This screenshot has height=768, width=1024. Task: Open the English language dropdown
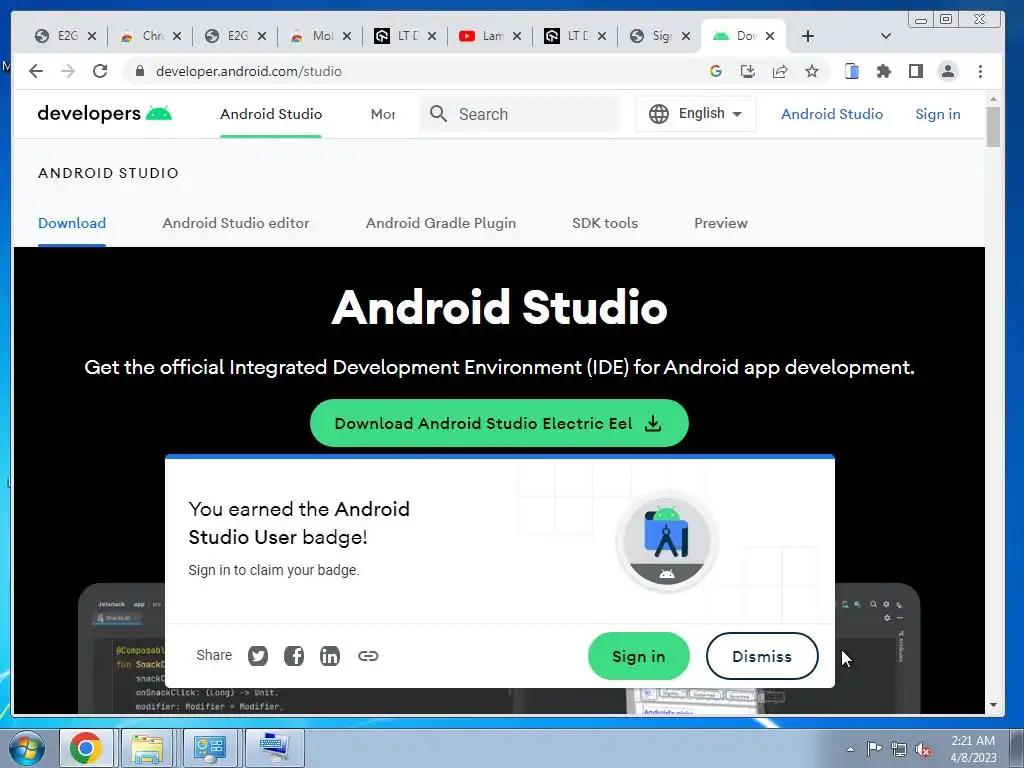coord(696,114)
